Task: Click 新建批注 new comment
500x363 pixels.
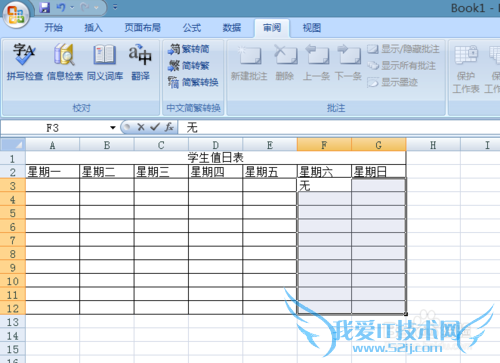Action: click(249, 63)
